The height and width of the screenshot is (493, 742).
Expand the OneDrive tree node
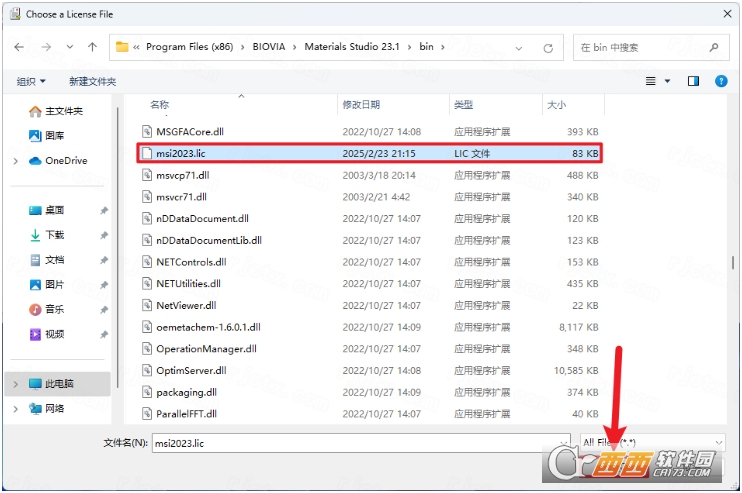coord(16,161)
